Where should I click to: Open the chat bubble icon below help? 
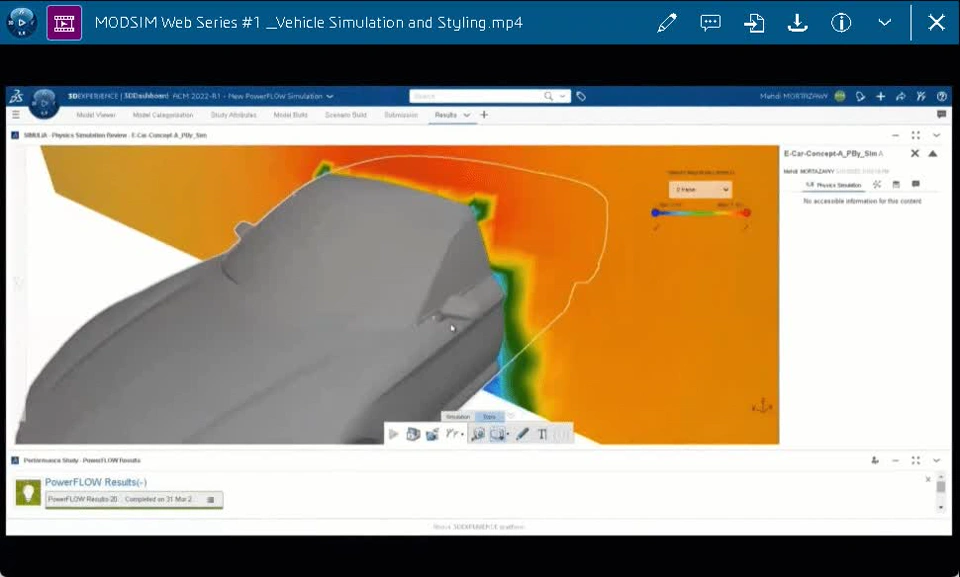pyautogui.click(x=942, y=115)
